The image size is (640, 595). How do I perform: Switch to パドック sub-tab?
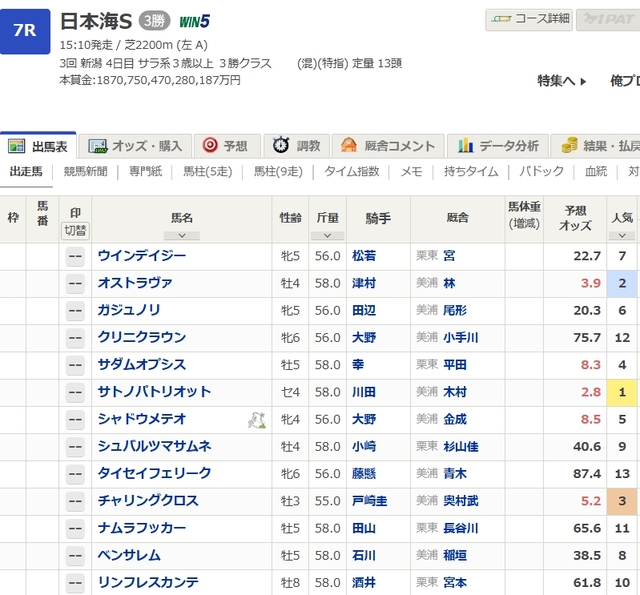click(x=542, y=171)
